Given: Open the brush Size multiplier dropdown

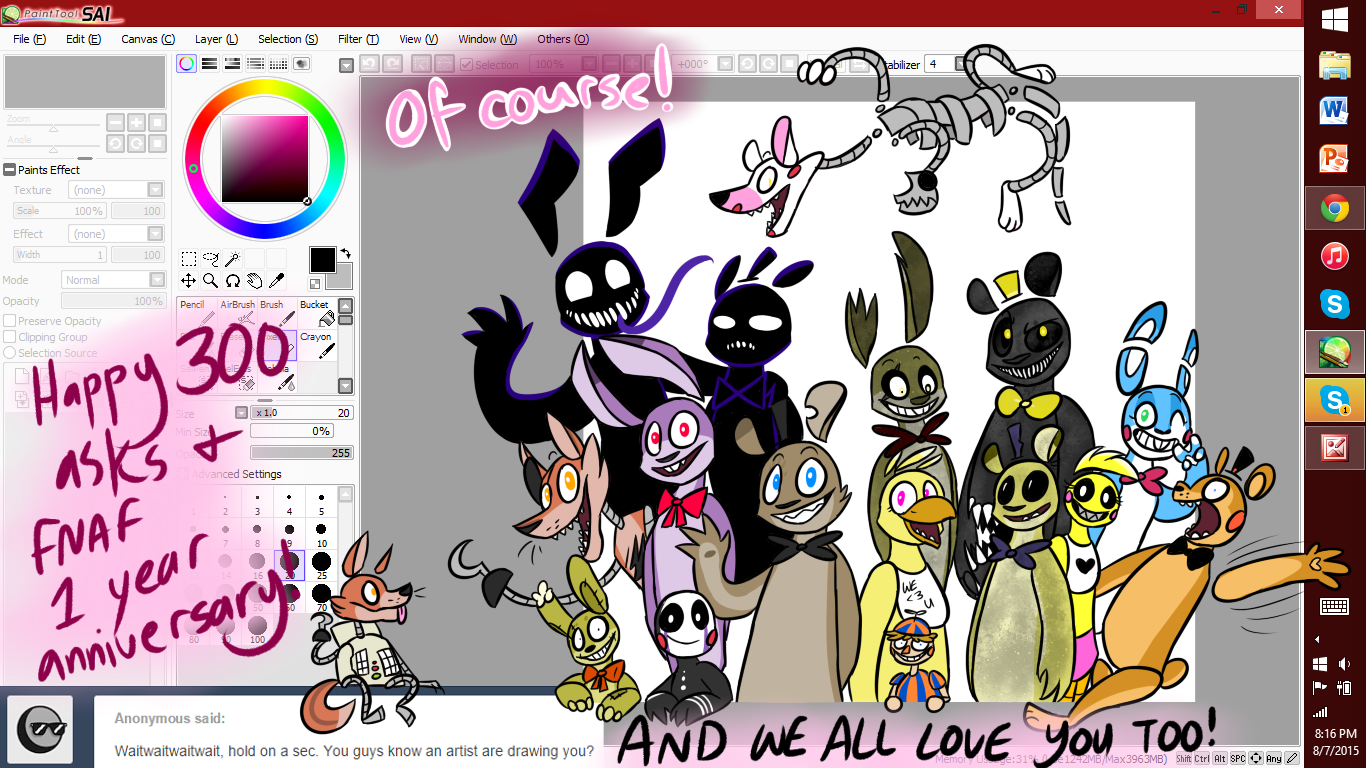Looking at the screenshot, I should [x=241, y=412].
